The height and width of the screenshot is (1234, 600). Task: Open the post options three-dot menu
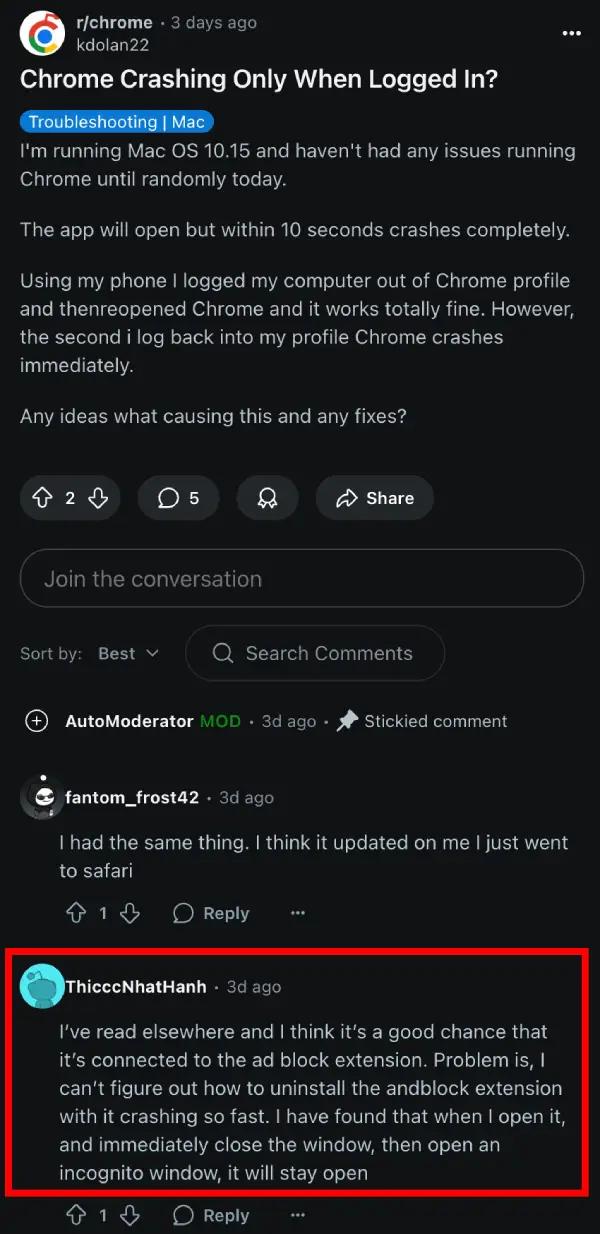(571, 33)
